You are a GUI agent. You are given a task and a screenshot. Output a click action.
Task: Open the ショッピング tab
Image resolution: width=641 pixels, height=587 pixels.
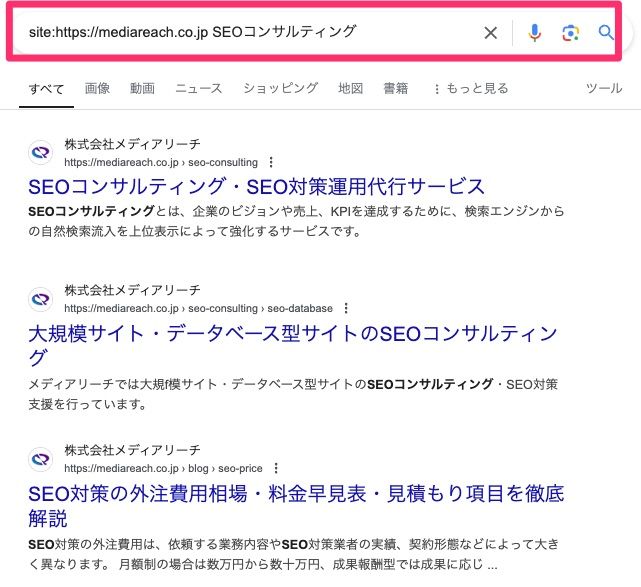pos(280,88)
